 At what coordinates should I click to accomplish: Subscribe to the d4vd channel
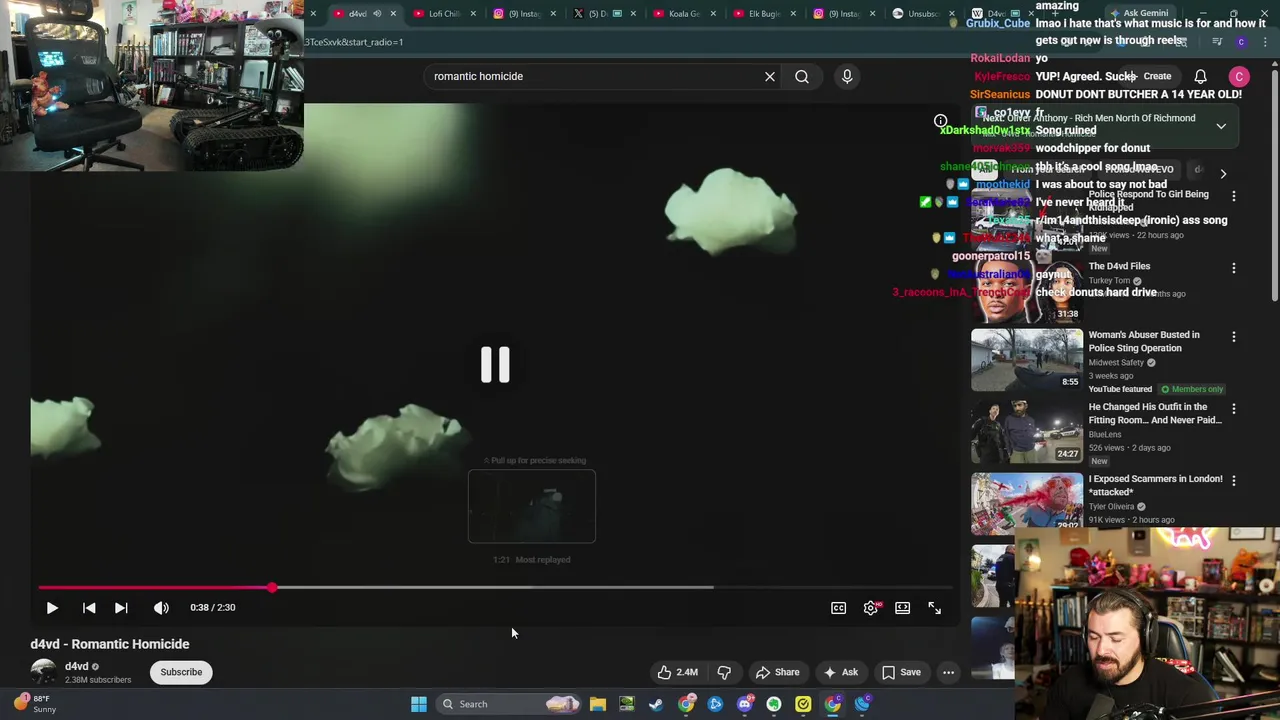click(181, 672)
